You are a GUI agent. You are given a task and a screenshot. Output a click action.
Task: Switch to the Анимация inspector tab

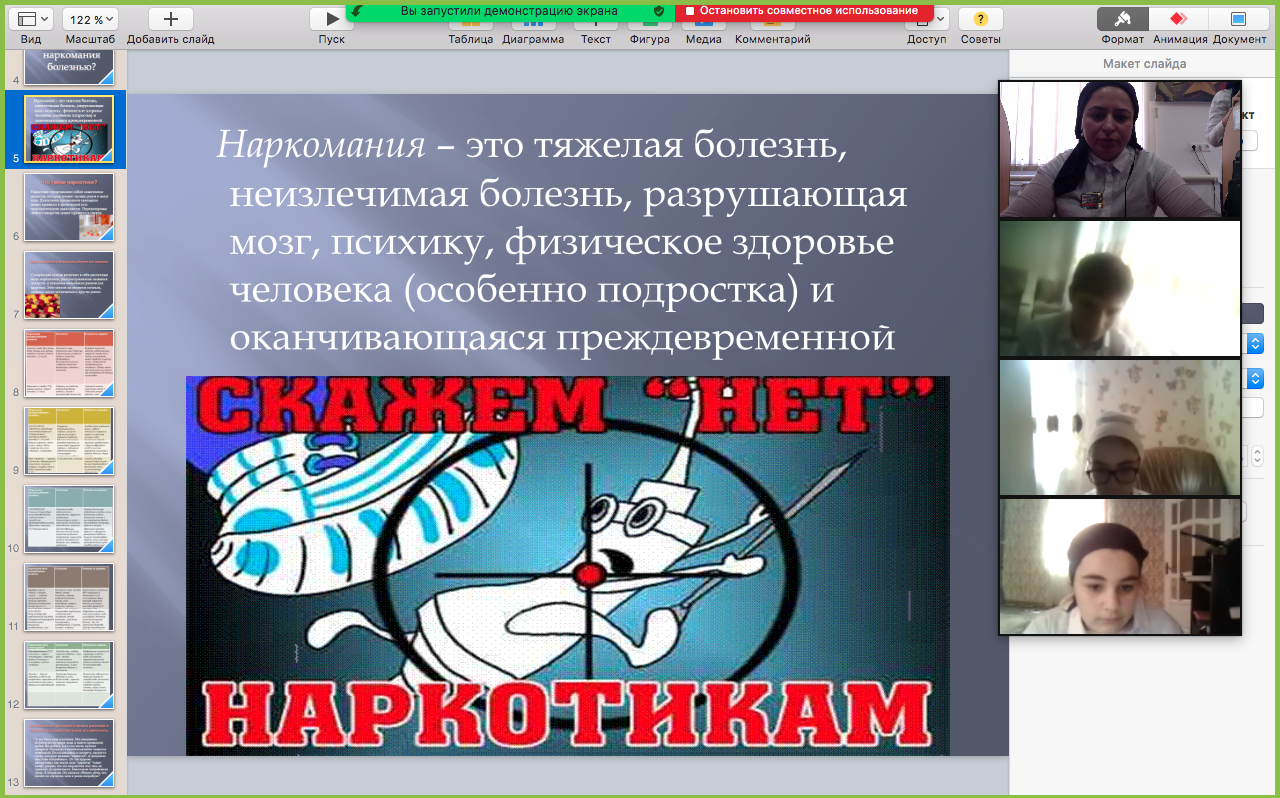tap(1178, 19)
